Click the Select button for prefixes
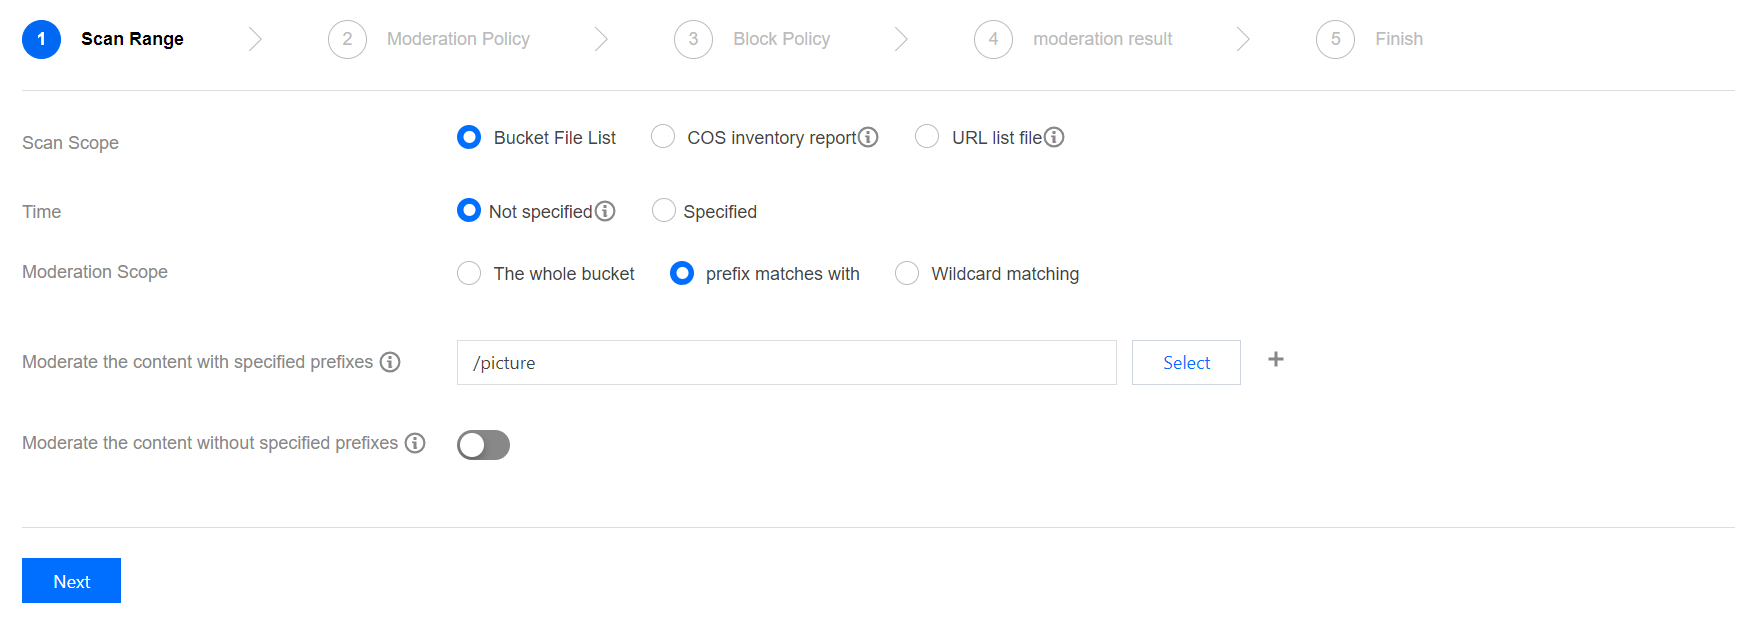The image size is (1762, 625). (x=1186, y=363)
